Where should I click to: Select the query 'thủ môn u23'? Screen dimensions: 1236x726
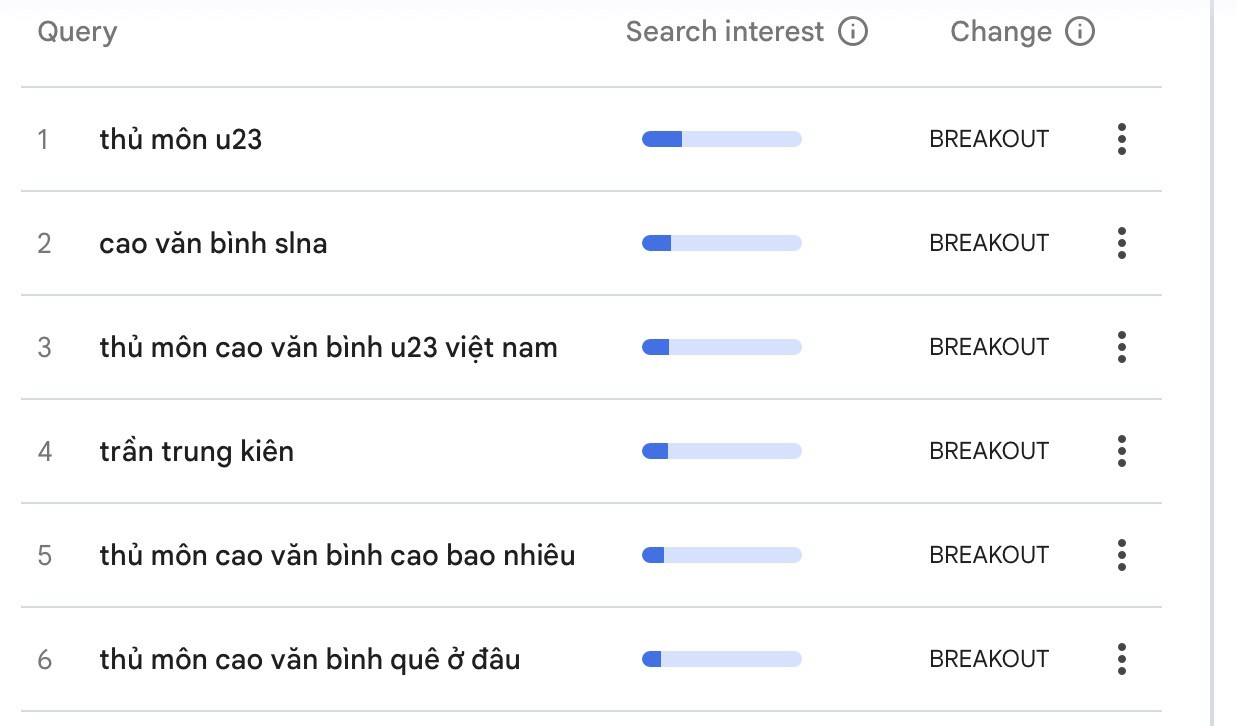pyautogui.click(x=181, y=139)
